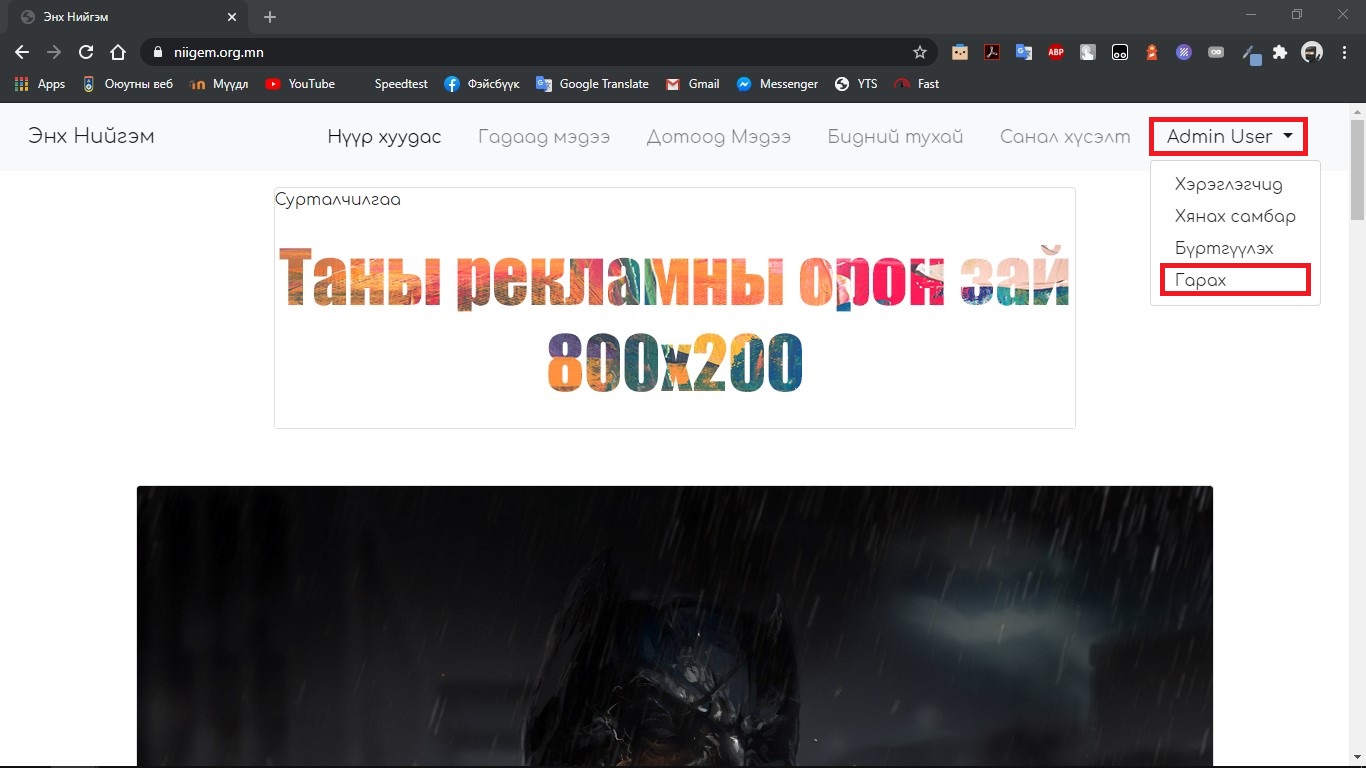Click the Google Translate extension icon
This screenshot has width=1366, height=768.
click(x=1023, y=52)
